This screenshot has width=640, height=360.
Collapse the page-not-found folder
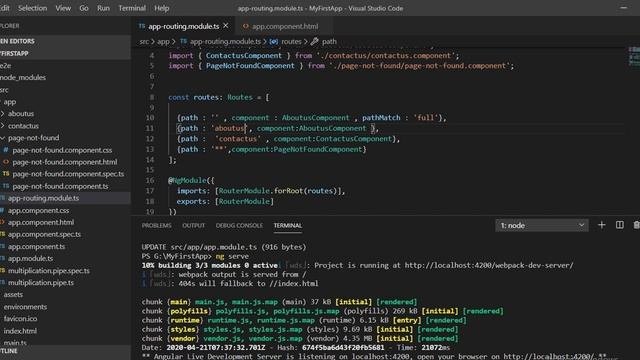(33, 138)
